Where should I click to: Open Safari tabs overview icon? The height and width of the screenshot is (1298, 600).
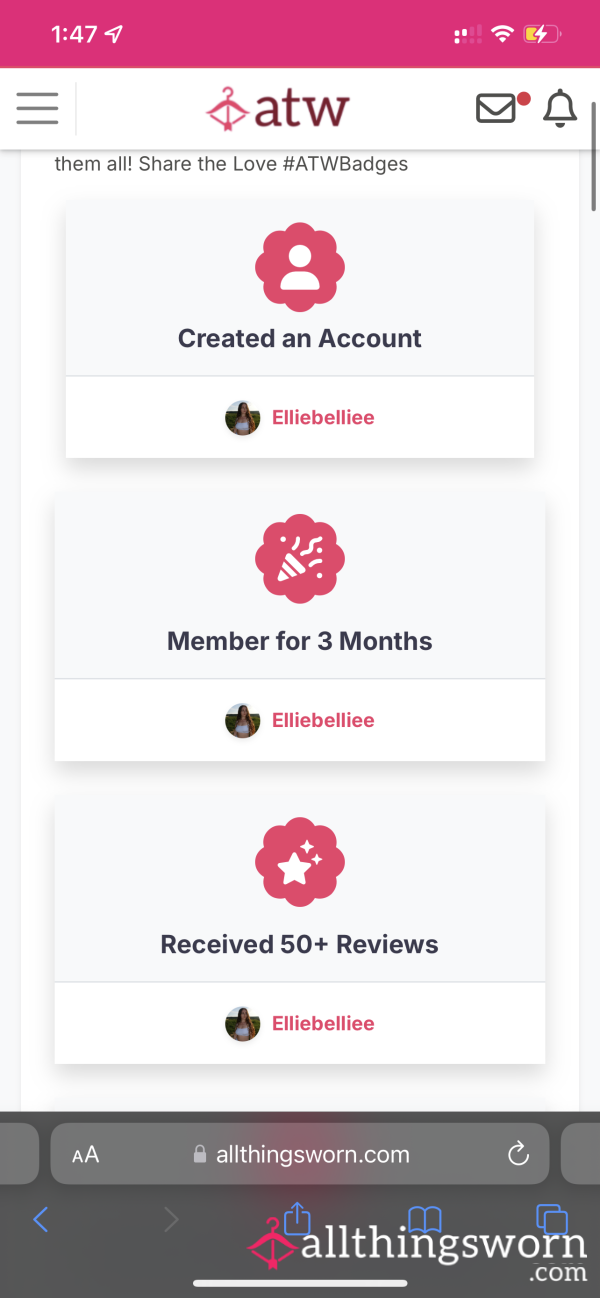[x=552, y=1219]
